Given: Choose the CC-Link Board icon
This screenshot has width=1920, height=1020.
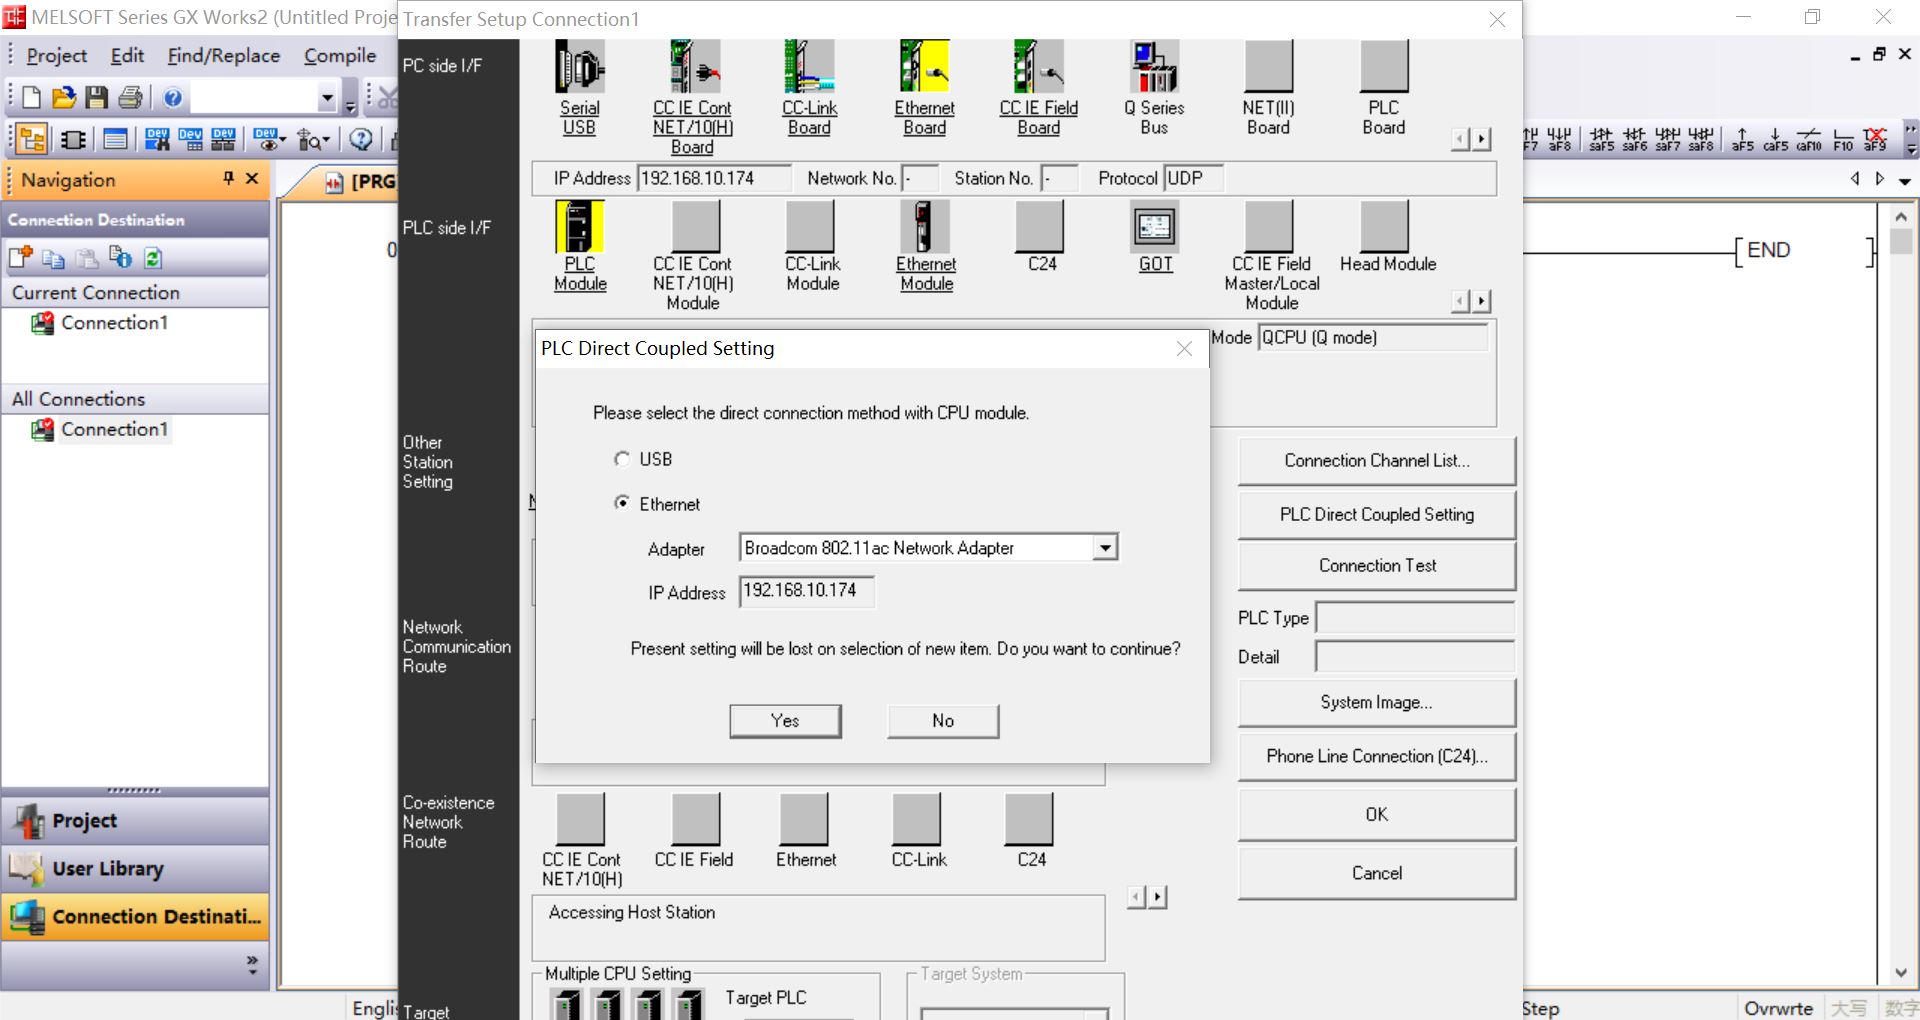Looking at the screenshot, I should point(809,68).
